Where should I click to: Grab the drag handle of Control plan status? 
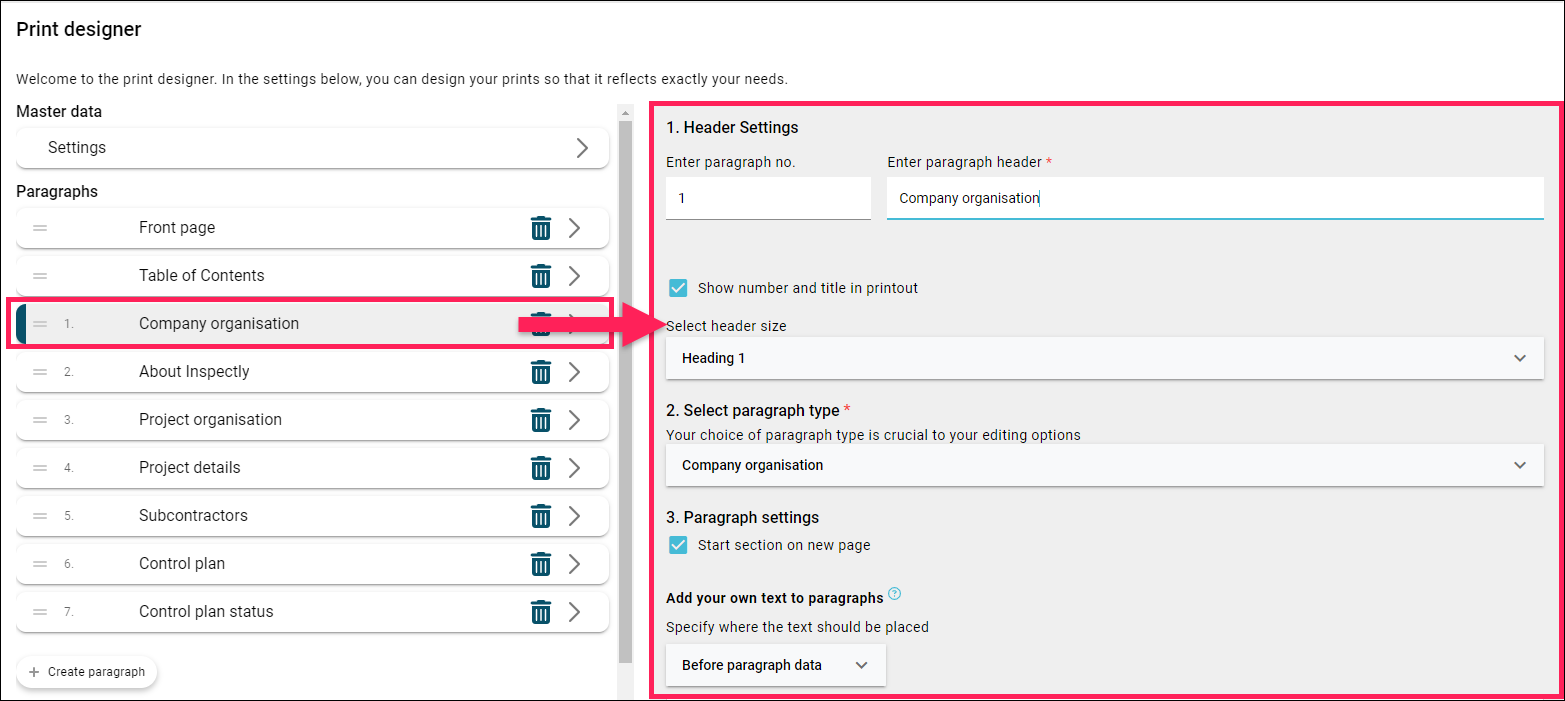(x=40, y=612)
